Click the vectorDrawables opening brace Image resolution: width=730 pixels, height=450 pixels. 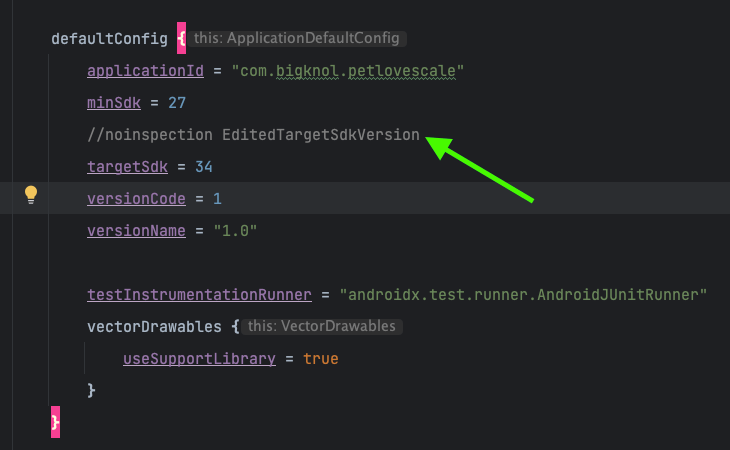coord(235,327)
